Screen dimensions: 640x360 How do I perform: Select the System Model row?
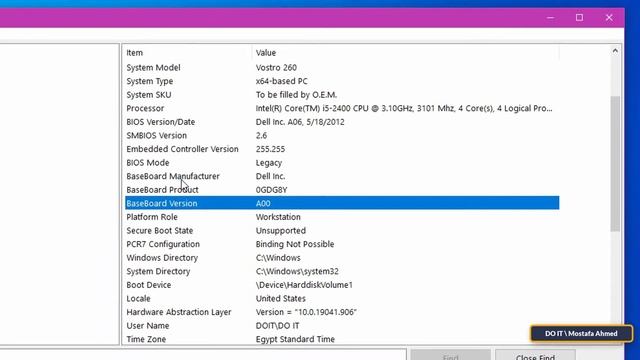[x=342, y=67]
